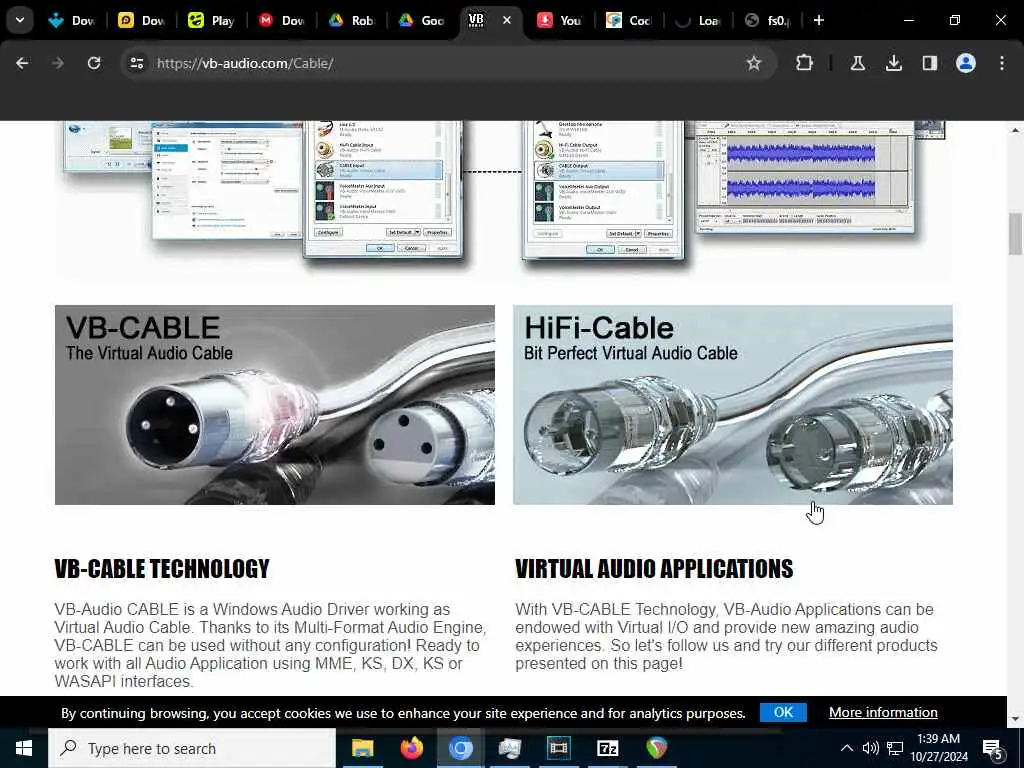Show hidden system tray icons chevron
The image size is (1024, 768).
click(x=846, y=748)
